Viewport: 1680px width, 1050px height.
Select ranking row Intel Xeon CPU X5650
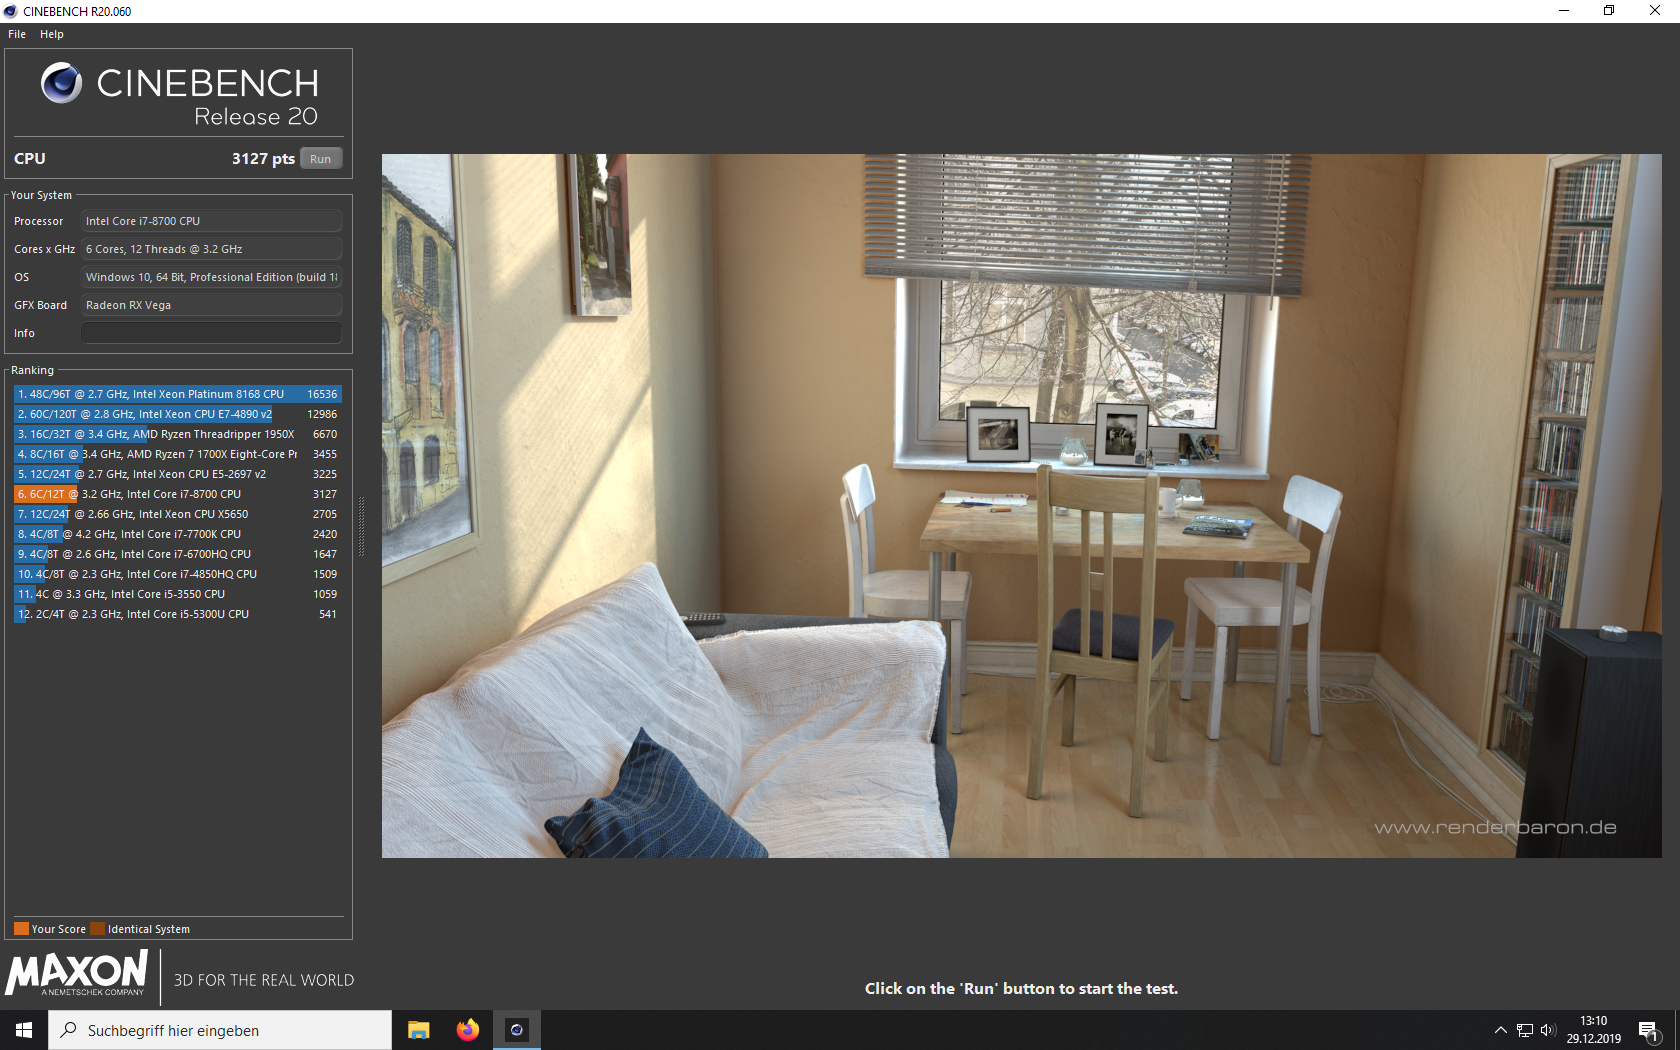click(x=178, y=514)
